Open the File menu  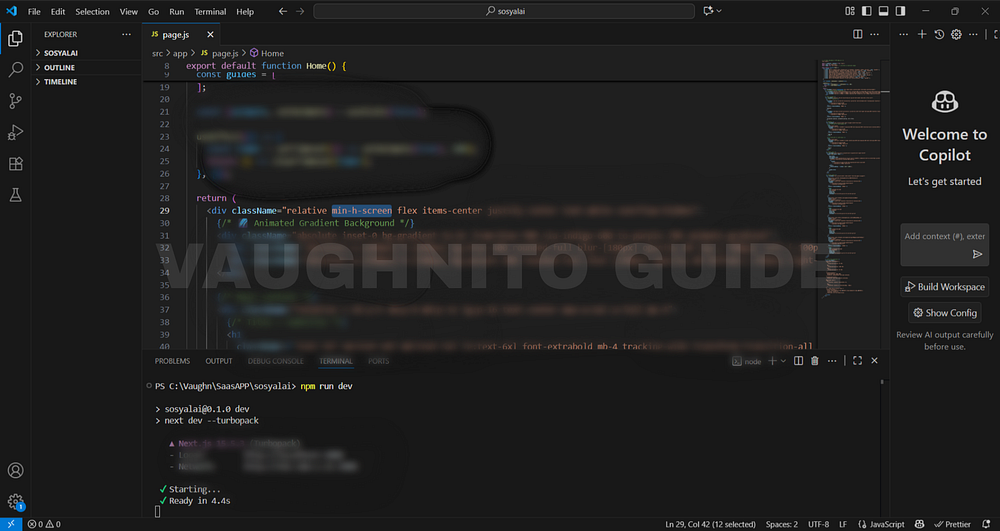[x=34, y=11]
